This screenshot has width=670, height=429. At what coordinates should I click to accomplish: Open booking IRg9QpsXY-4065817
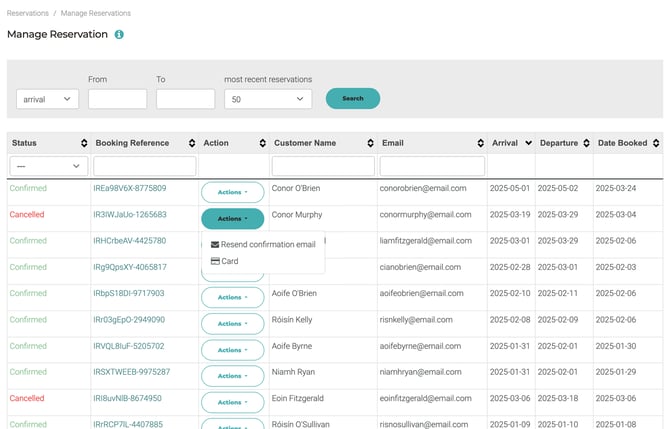pyautogui.click(x=130, y=267)
